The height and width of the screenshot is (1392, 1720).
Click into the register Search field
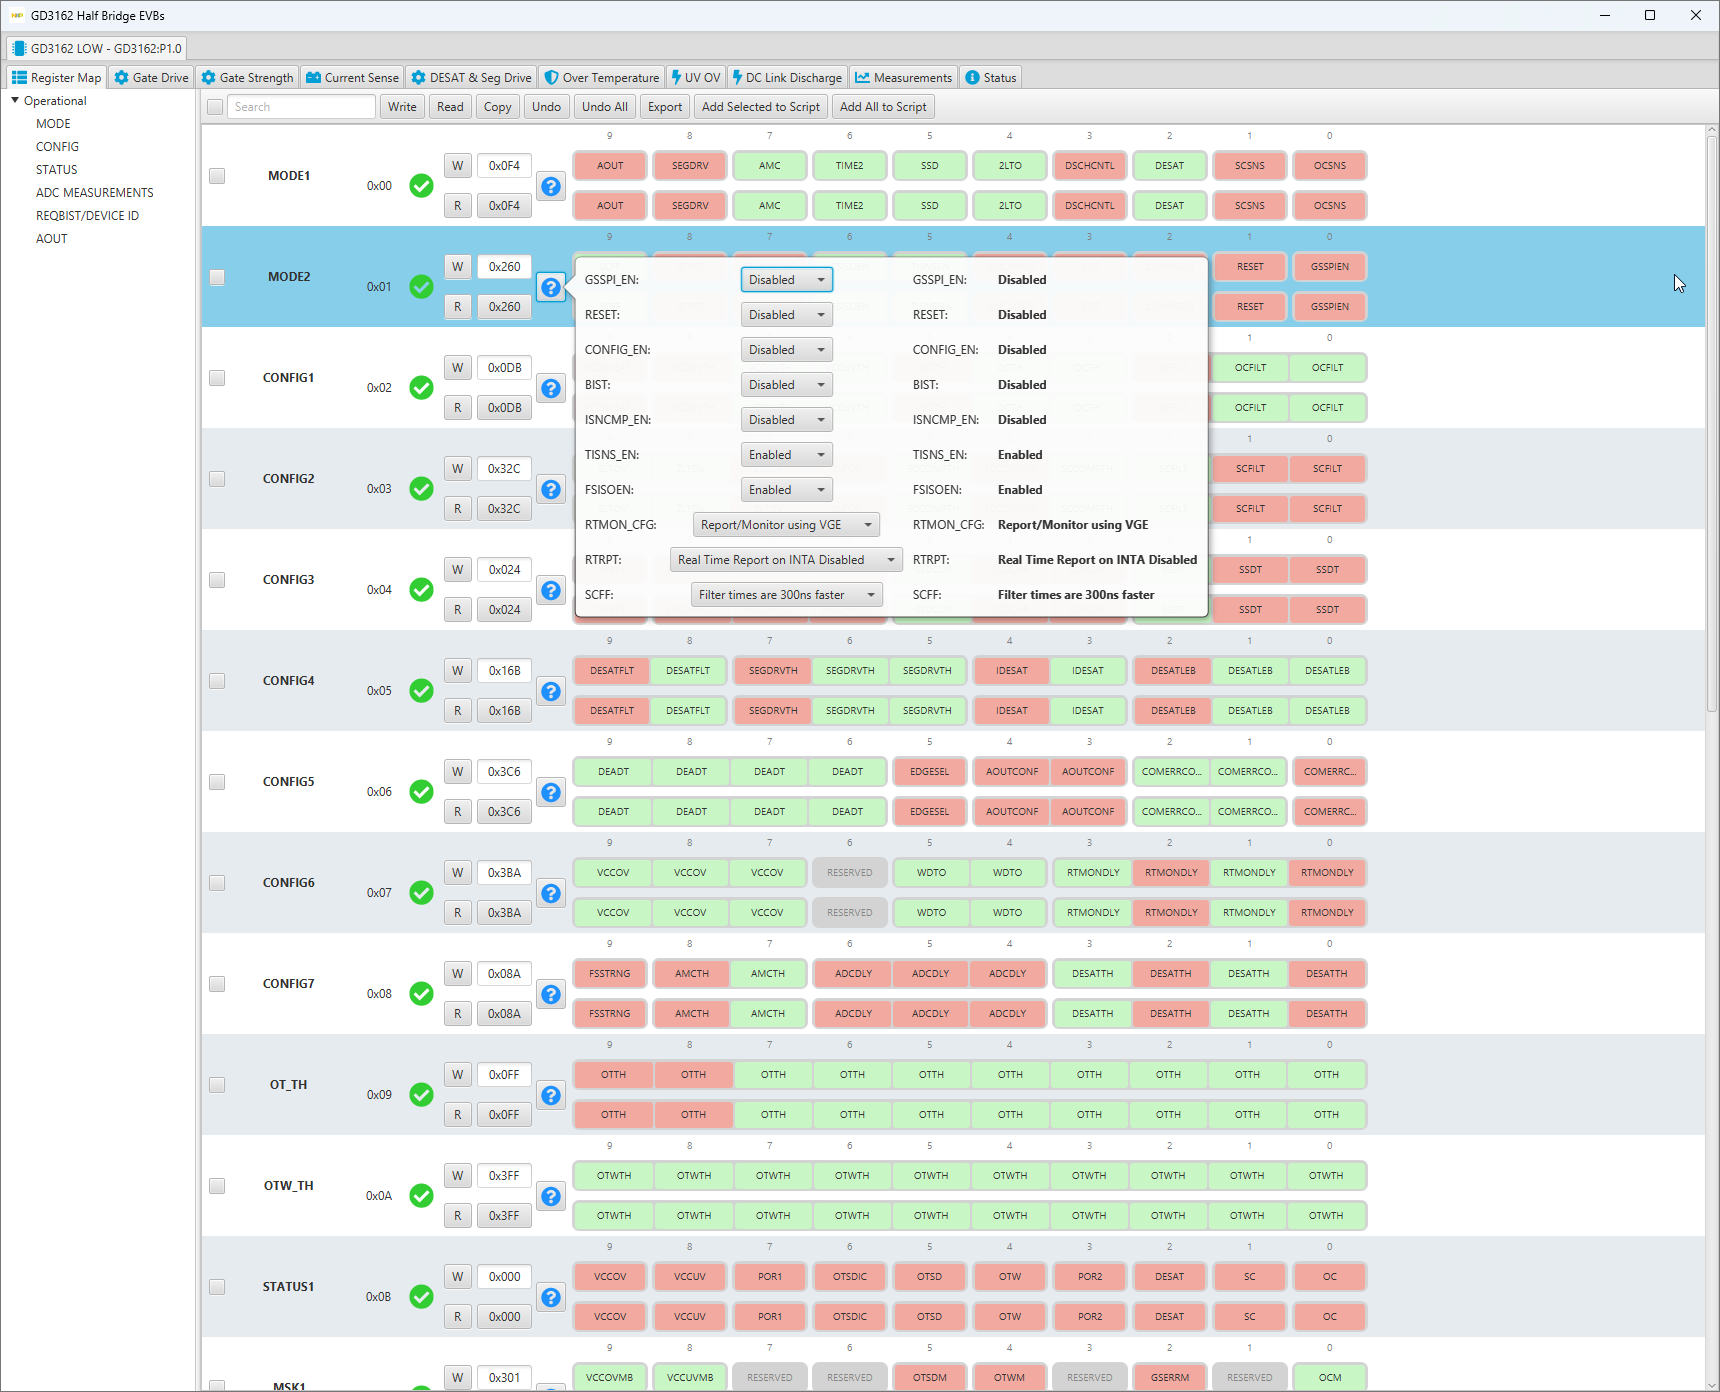point(301,107)
